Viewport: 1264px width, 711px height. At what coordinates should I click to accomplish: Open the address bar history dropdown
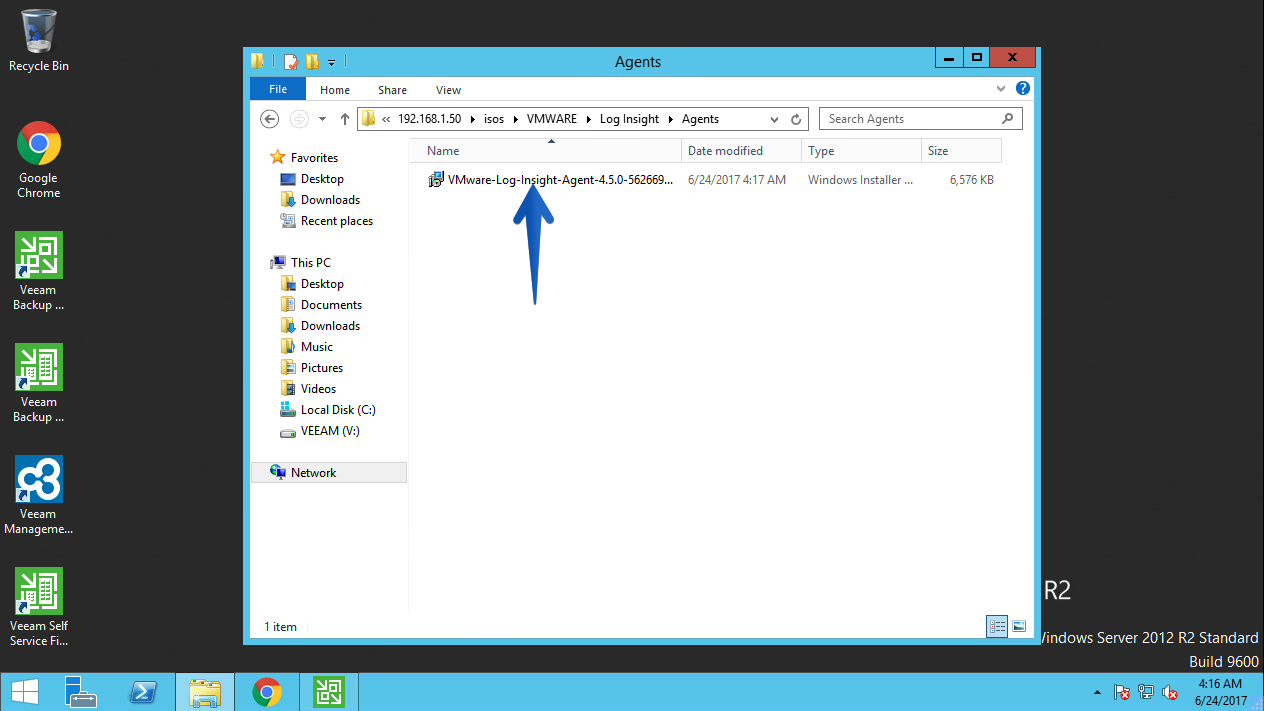775,119
